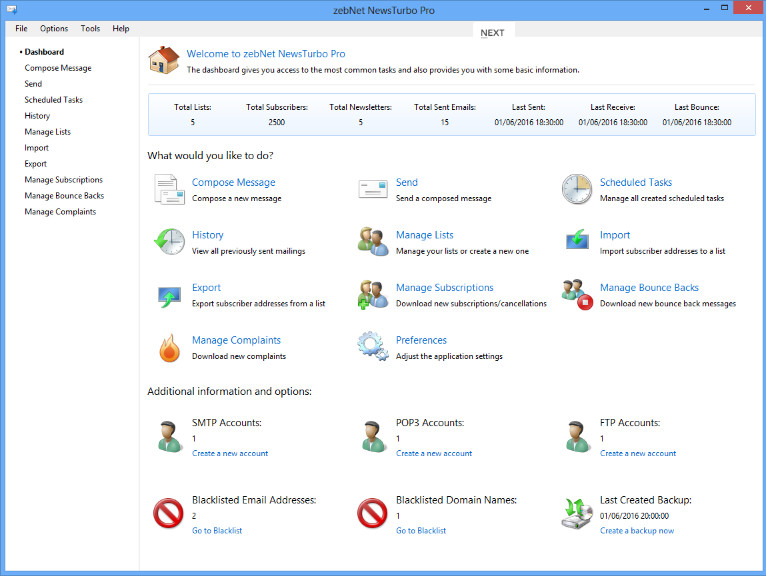
Task: Open the Tools menu
Action: [x=90, y=28]
